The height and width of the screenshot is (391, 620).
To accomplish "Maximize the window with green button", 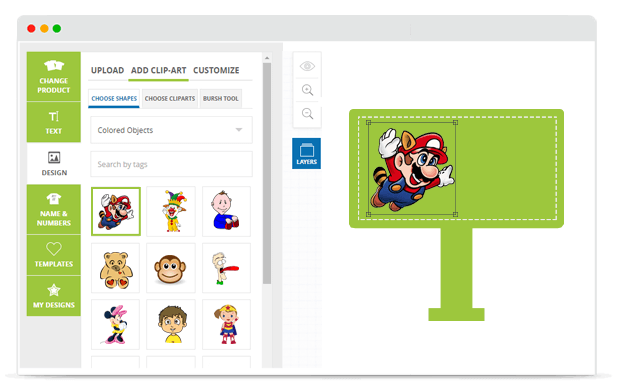I will [57, 28].
